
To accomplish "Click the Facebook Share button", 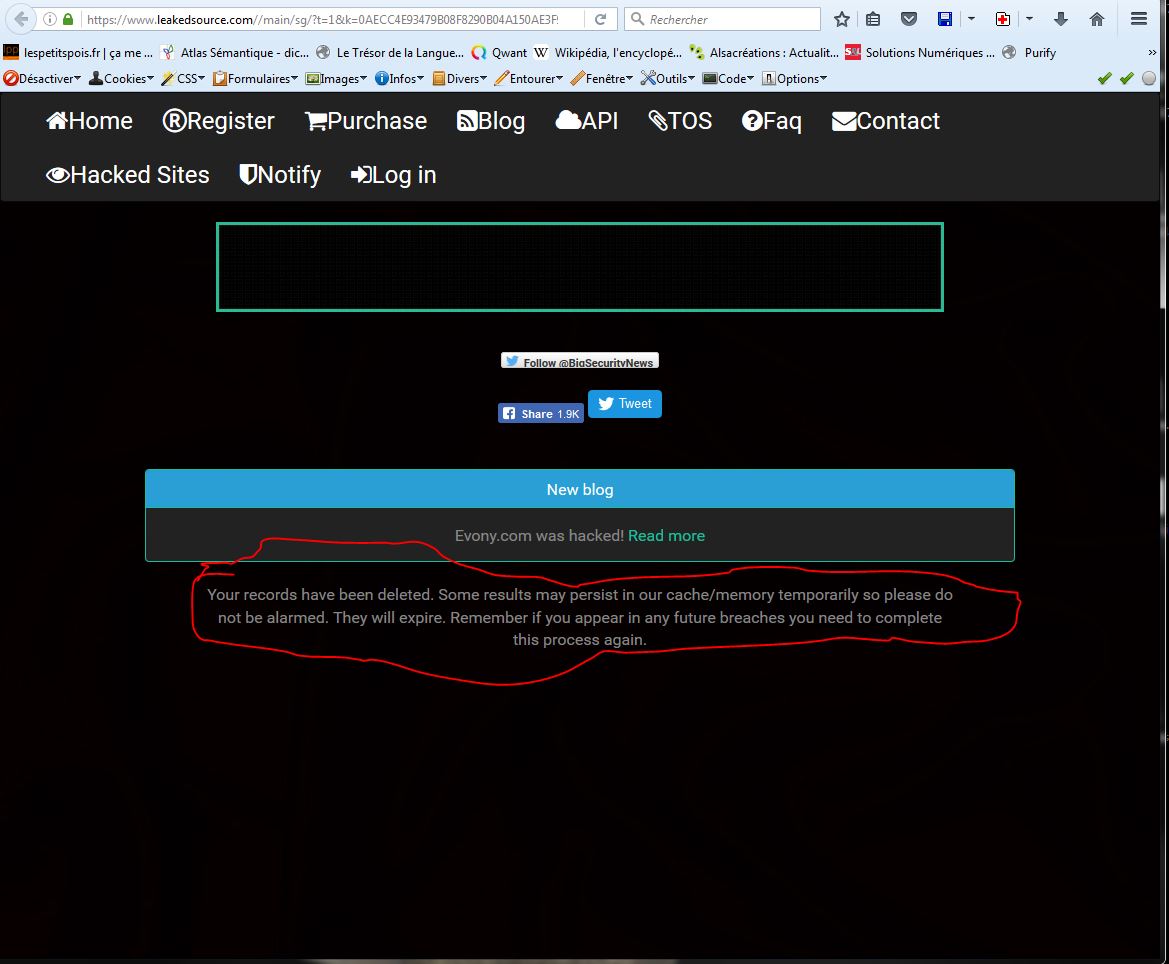I will click(540, 413).
